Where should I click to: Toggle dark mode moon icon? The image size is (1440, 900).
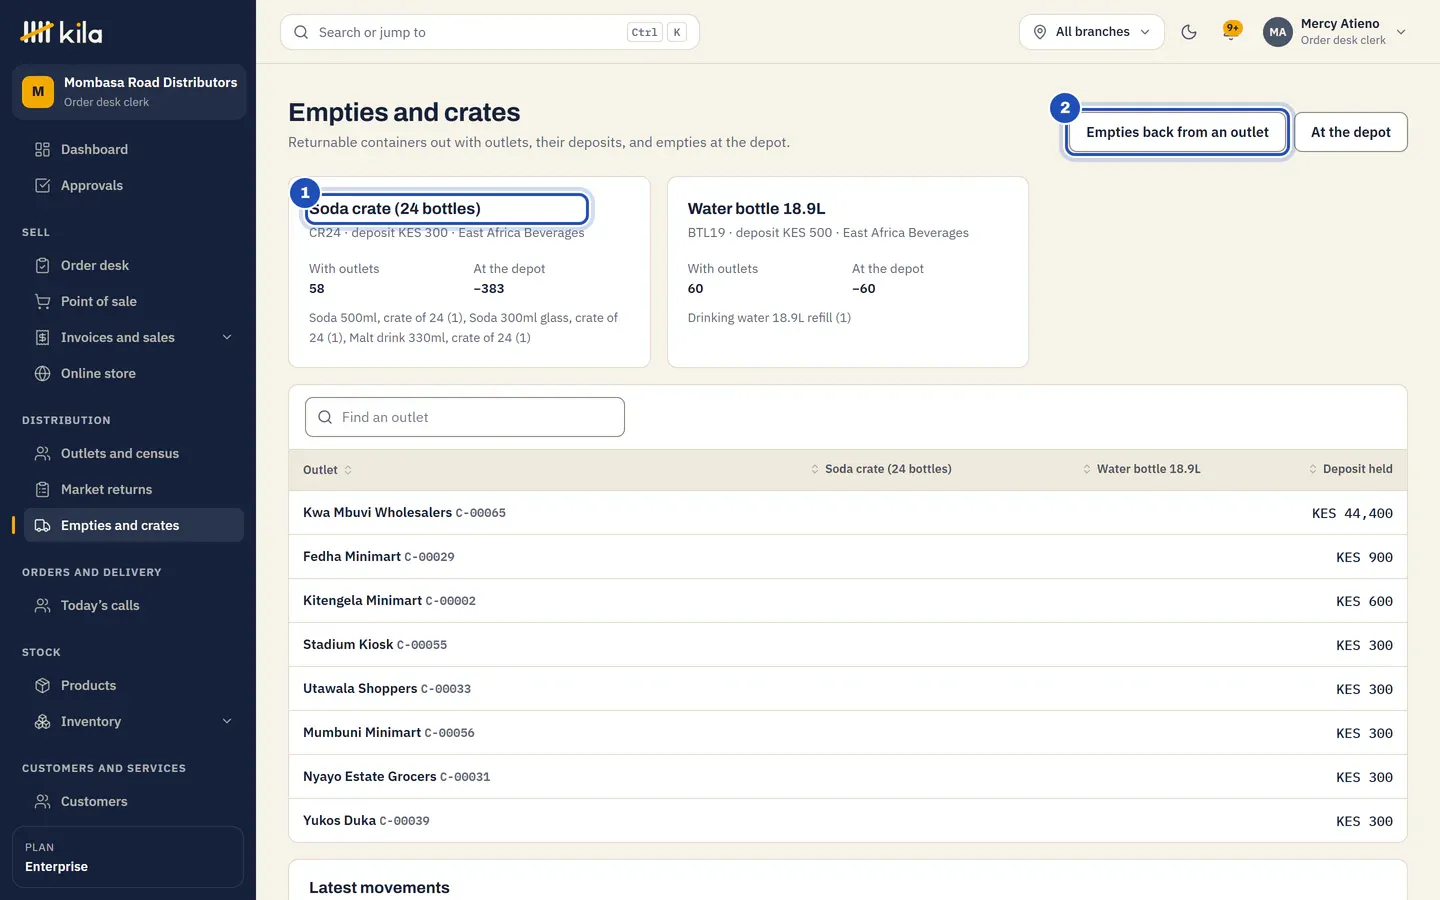pyautogui.click(x=1189, y=32)
